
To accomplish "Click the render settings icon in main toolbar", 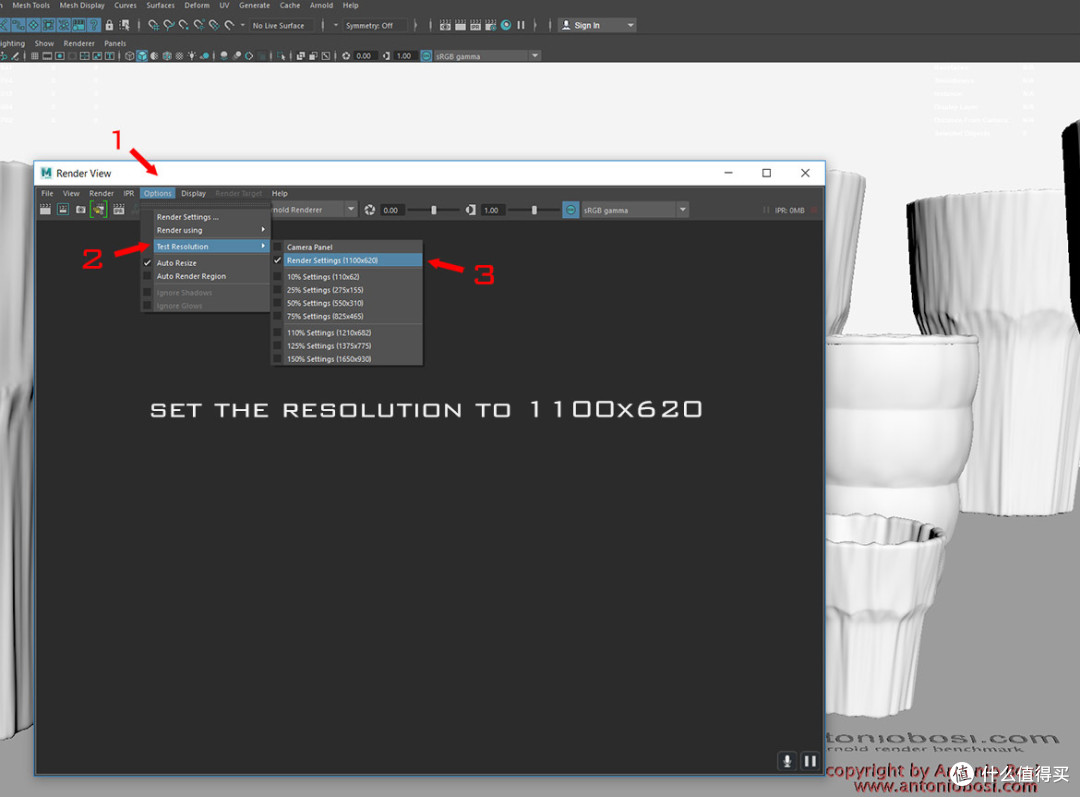I will click(490, 25).
